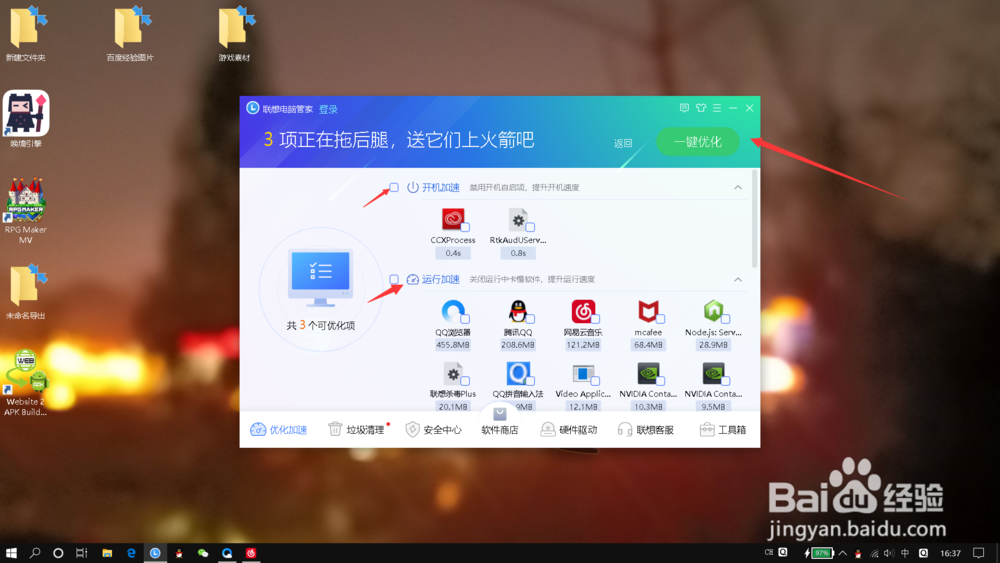
Task: Click the 455.8MB size label
Action: coord(453,345)
